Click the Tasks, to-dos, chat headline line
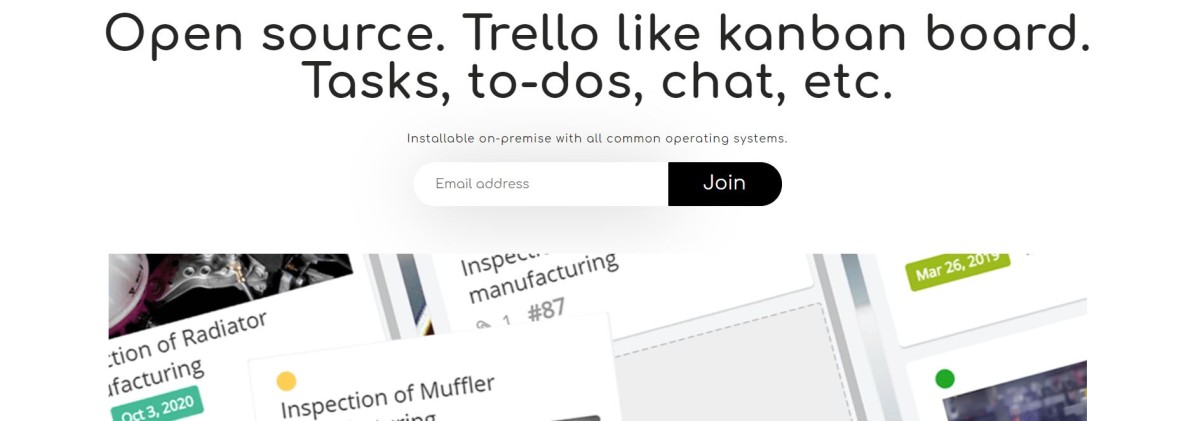The height and width of the screenshot is (421, 1200). tap(597, 82)
